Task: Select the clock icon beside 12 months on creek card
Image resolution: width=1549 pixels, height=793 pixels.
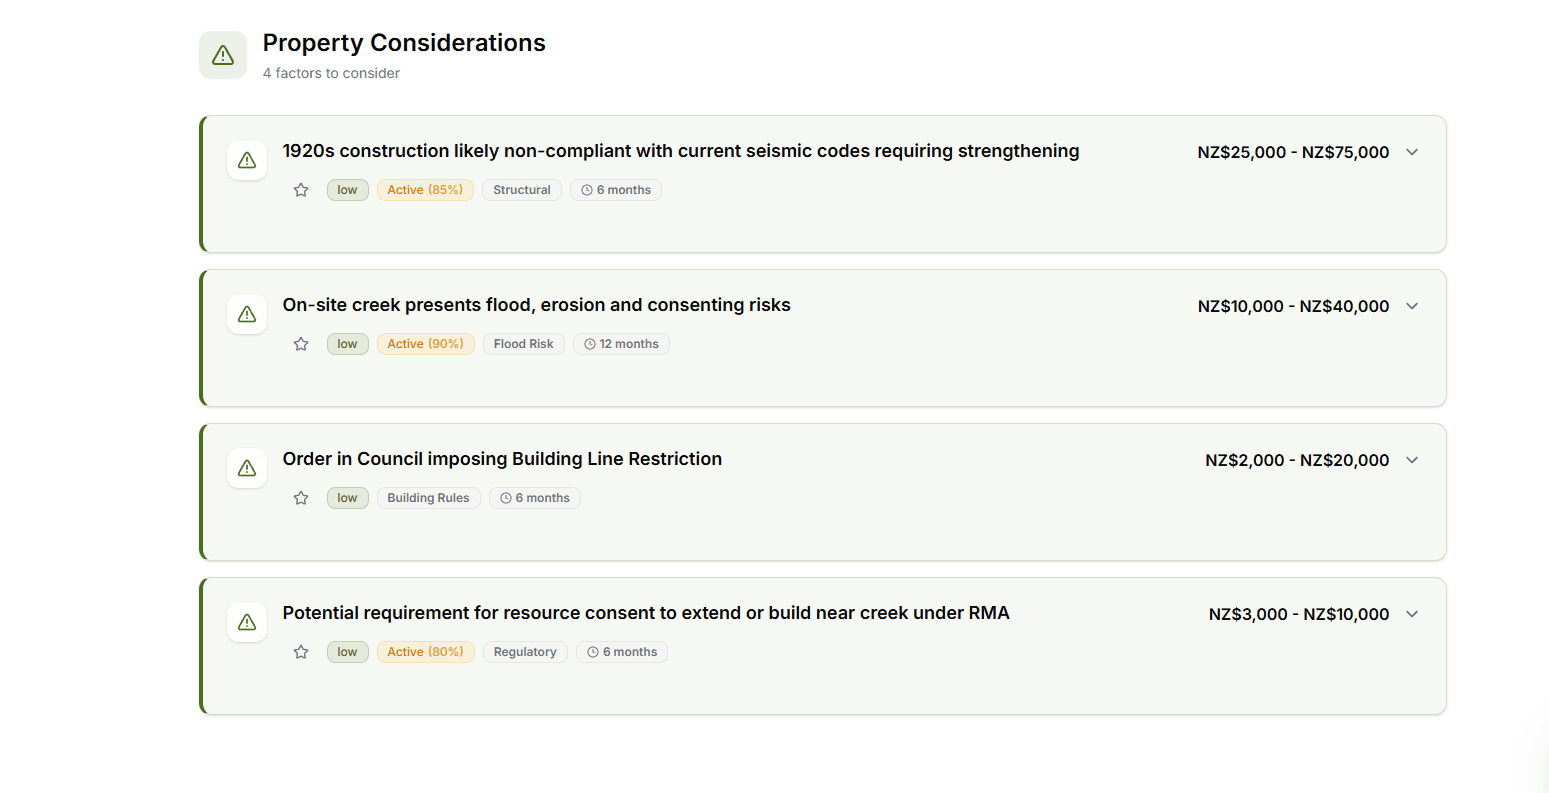Action: [590, 343]
